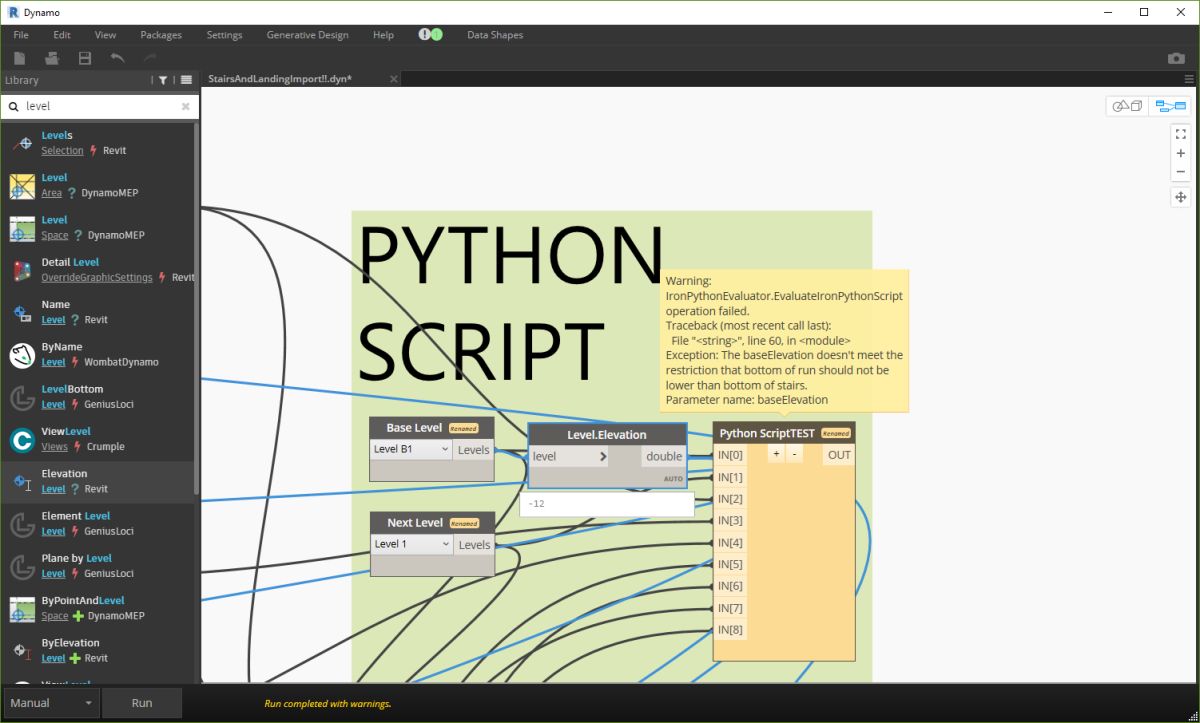Click the Redo arrow icon
Screen dimensions: 1200x723
tap(150, 59)
